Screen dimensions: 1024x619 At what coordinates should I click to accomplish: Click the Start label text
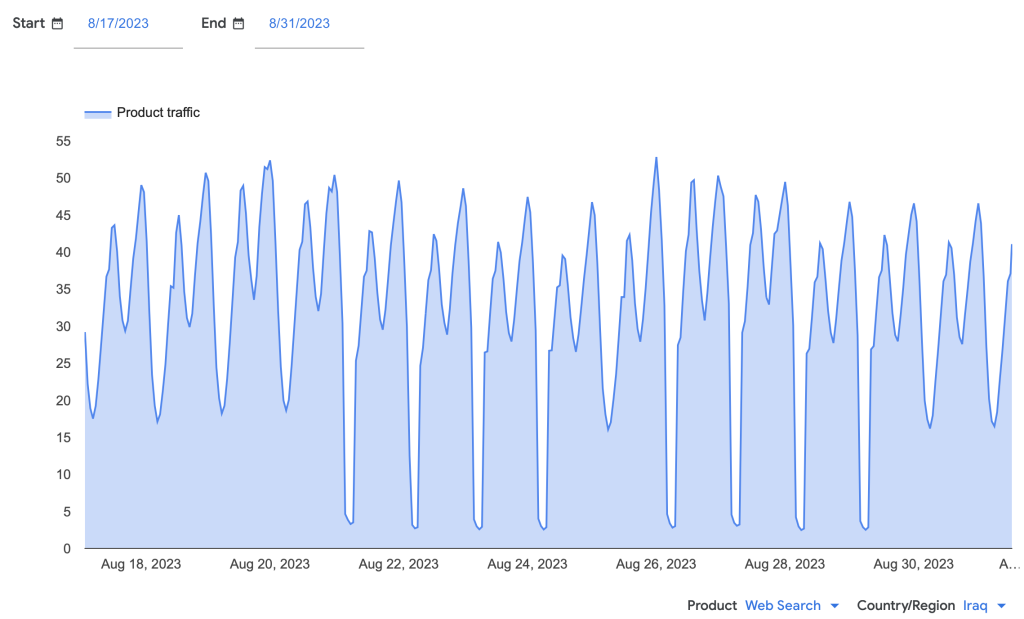(29, 23)
